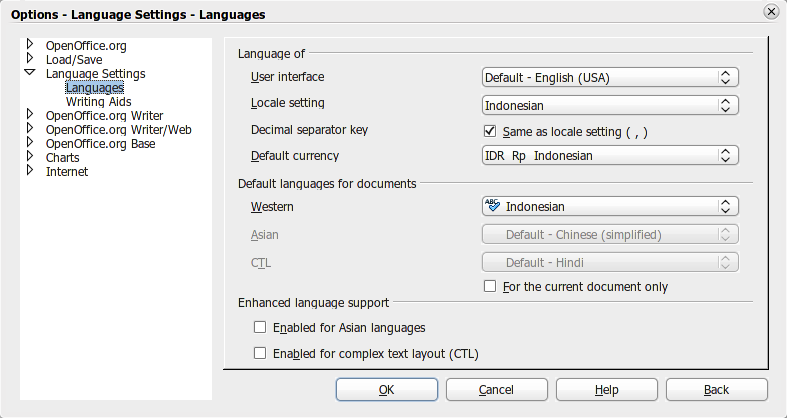Select OpenOffice.org Writer/Web in the tree
Image resolution: width=787 pixels, height=418 pixels.
click(118, 129)
